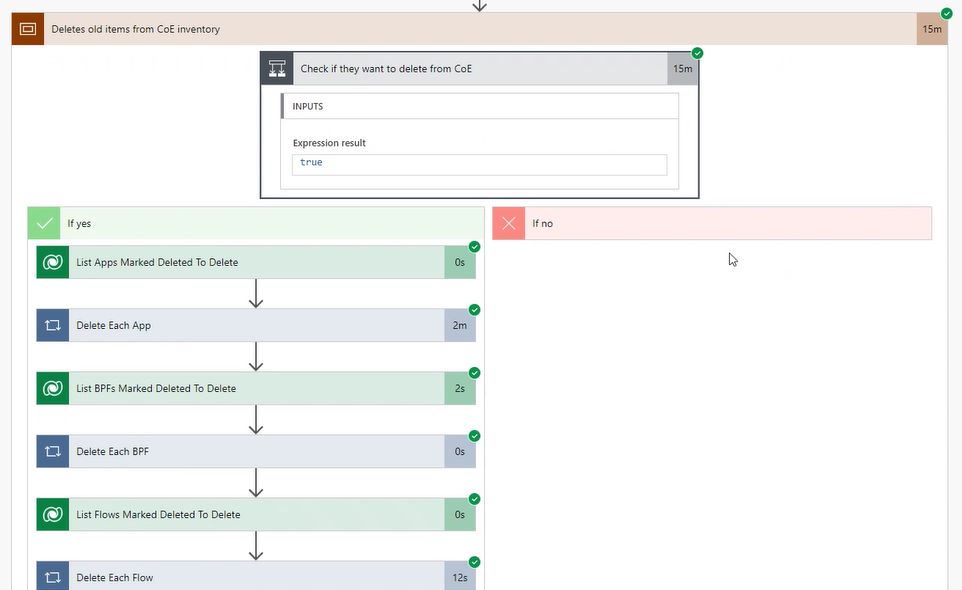Click the Dataverse icon on List BPFs Marked Deleted

[x=53, y=389]
